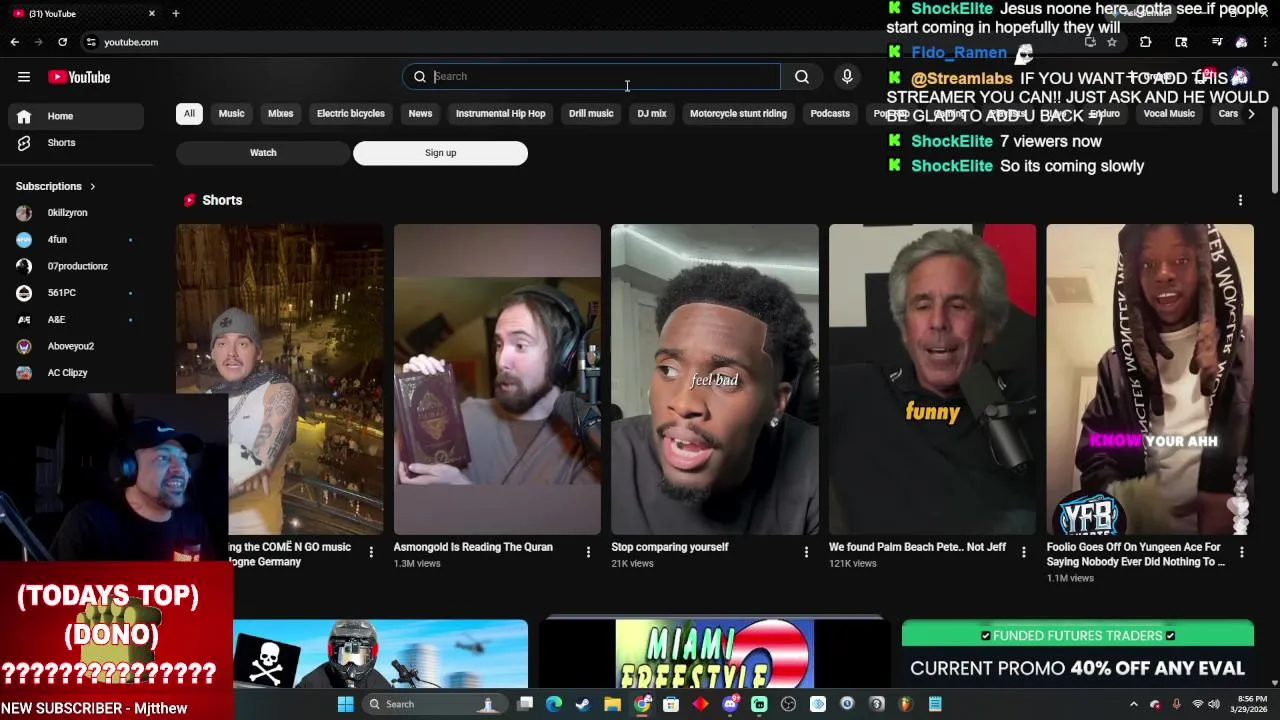Open the 07productionz subscription channel
This screenshot has width=1280, height=720.
[x=76, y=266]
